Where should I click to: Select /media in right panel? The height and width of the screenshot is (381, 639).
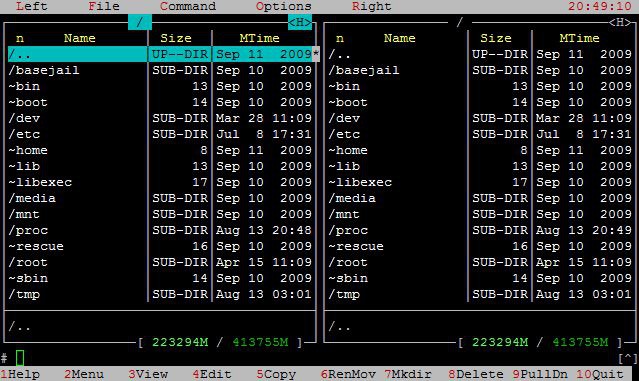coord(480,198)
